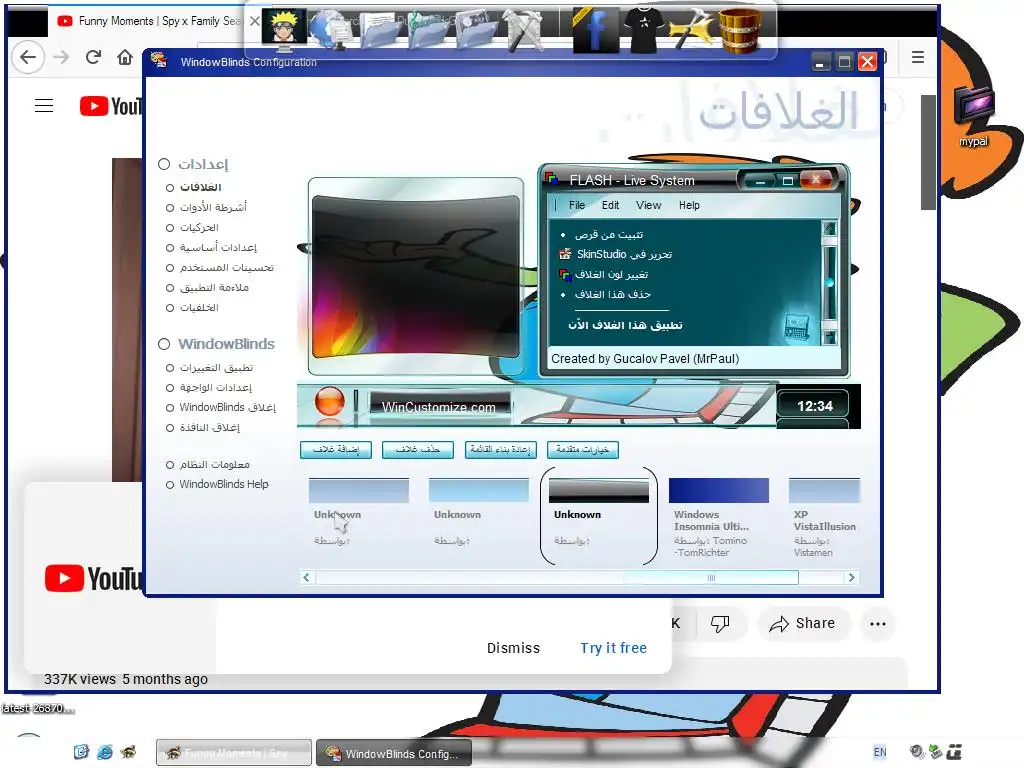
Task: Select the highlighted black Unknown skin
Action: point(598,516)
